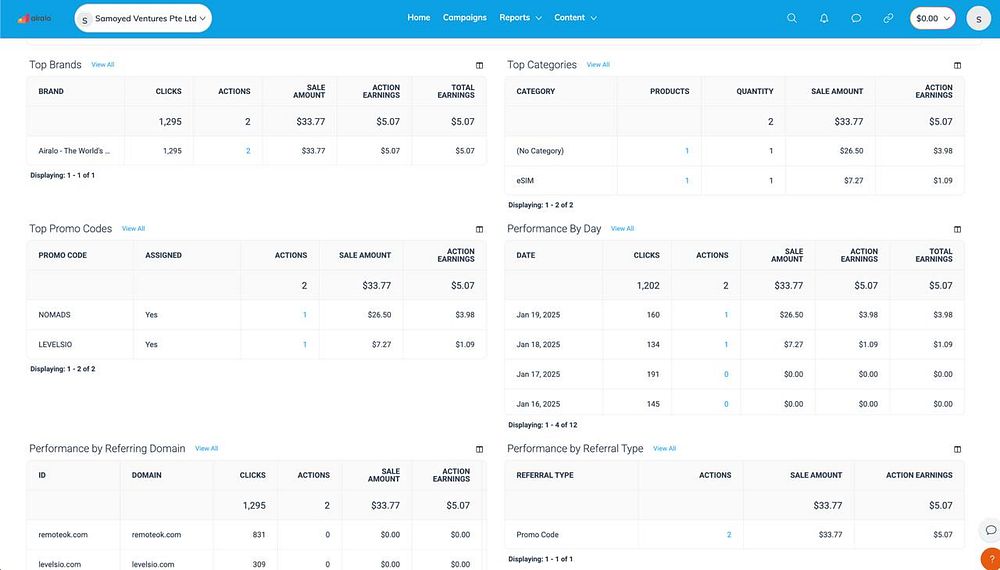Viewport: 1000px width, 570px height.
Task: Click the Airalo logo
Action: tap(34, 18)
